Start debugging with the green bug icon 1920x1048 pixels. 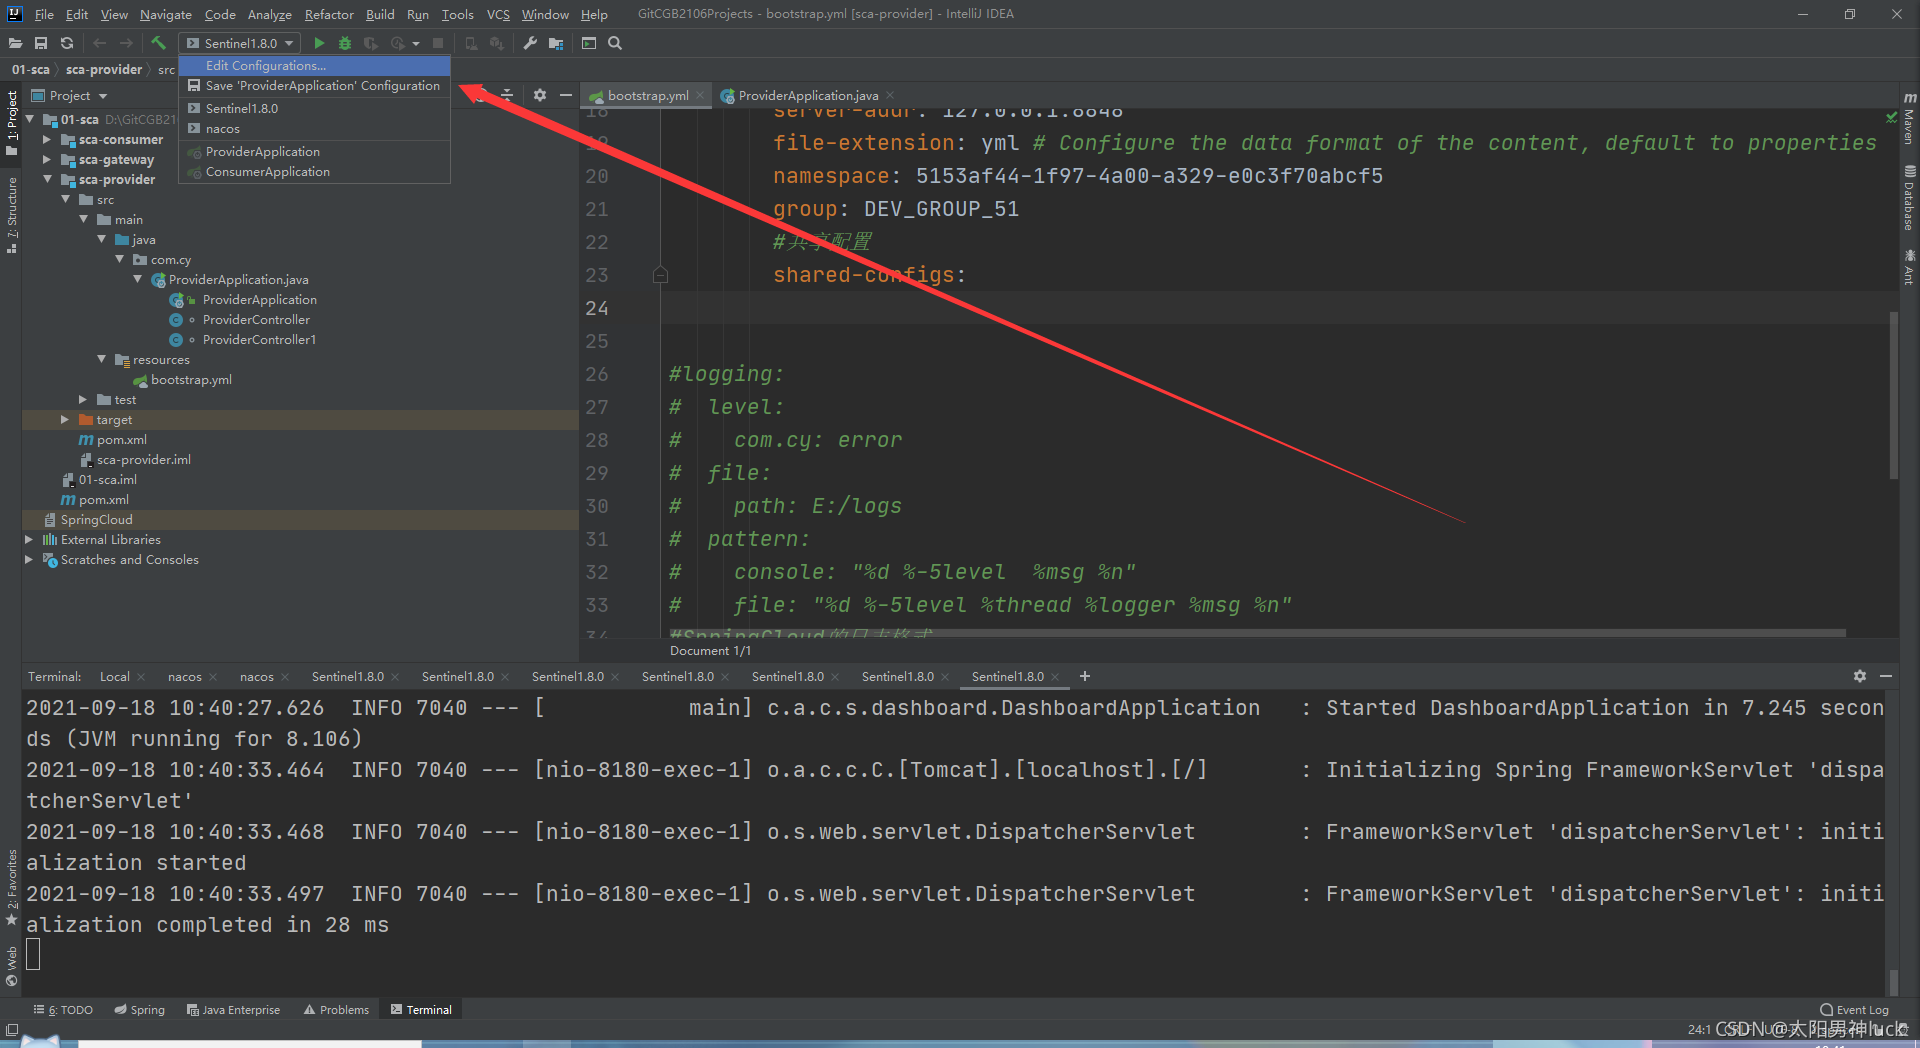click(x=345, y=43)
